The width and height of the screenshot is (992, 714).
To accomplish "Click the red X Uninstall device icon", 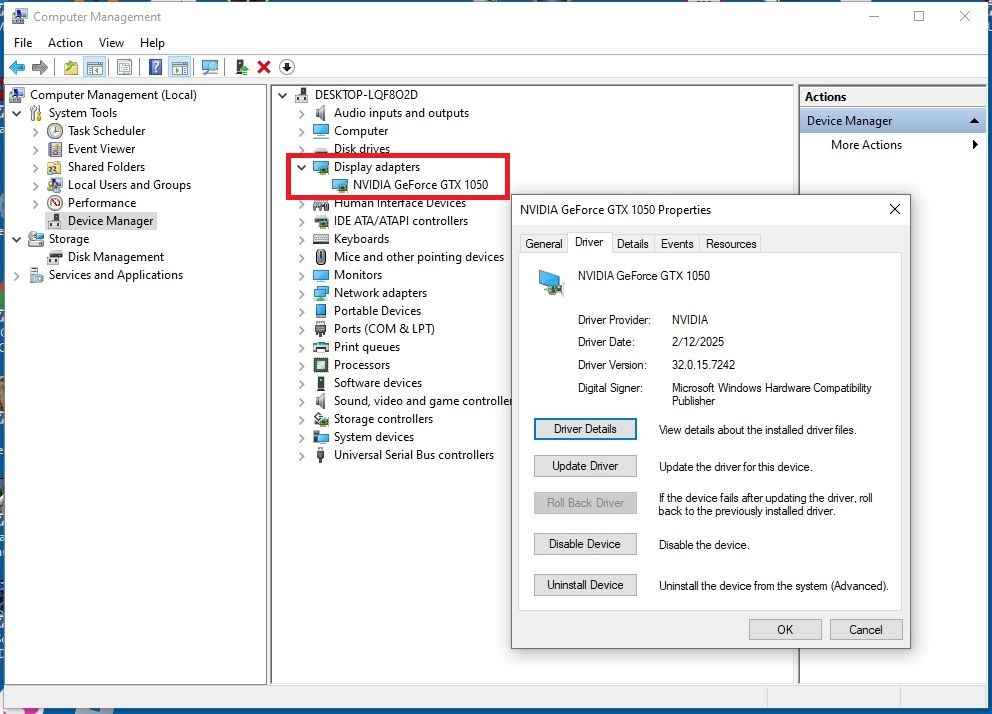I will (264, 67).
